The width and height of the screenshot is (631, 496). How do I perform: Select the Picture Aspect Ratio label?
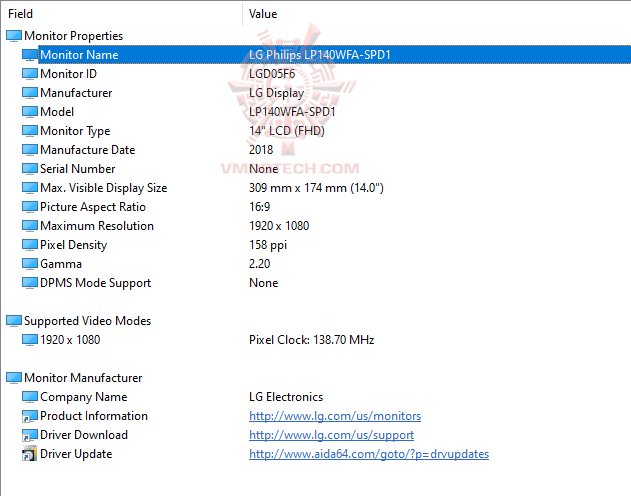click(93, 207)
